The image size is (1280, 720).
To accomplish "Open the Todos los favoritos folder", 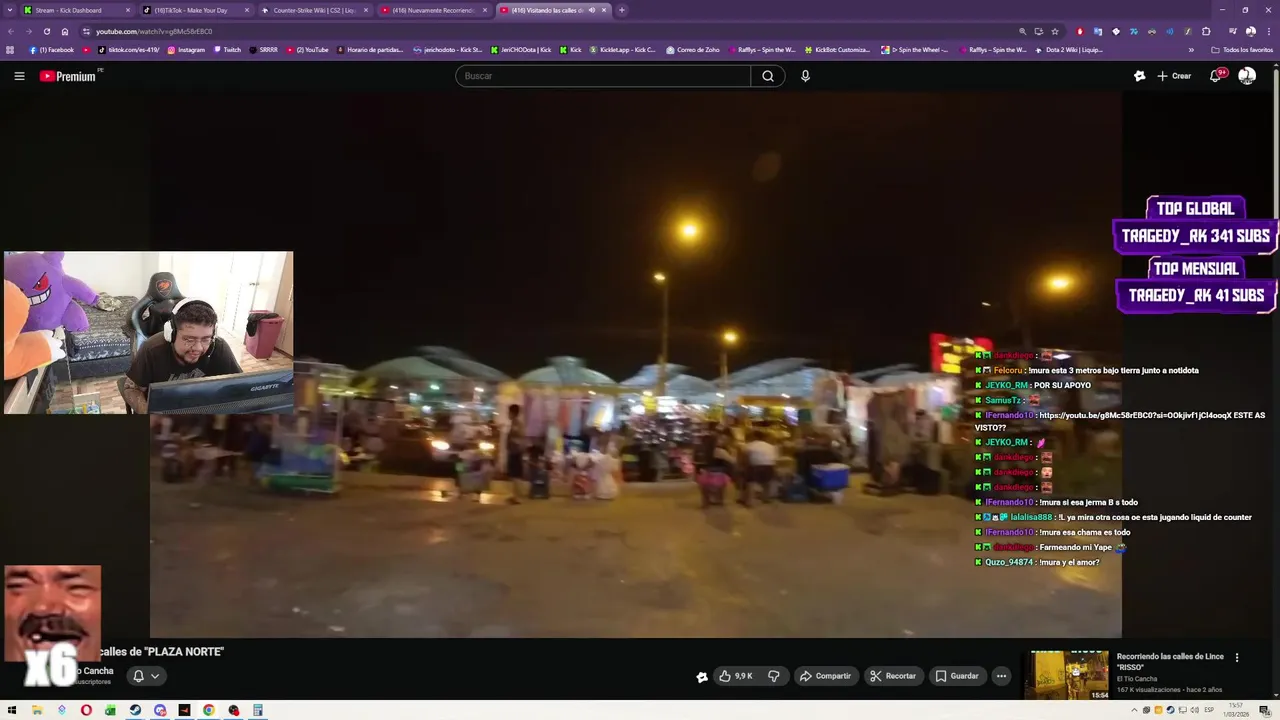I will coord(1242,50).
